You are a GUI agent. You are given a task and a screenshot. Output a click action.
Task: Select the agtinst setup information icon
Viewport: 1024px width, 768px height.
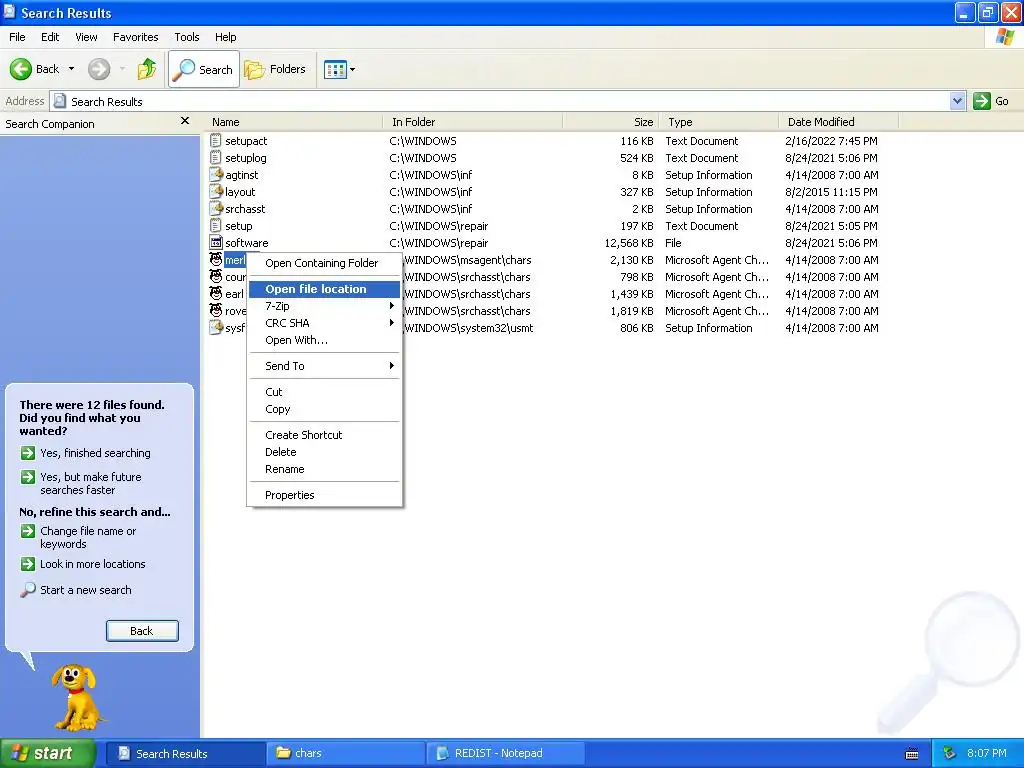coord(216,174)
